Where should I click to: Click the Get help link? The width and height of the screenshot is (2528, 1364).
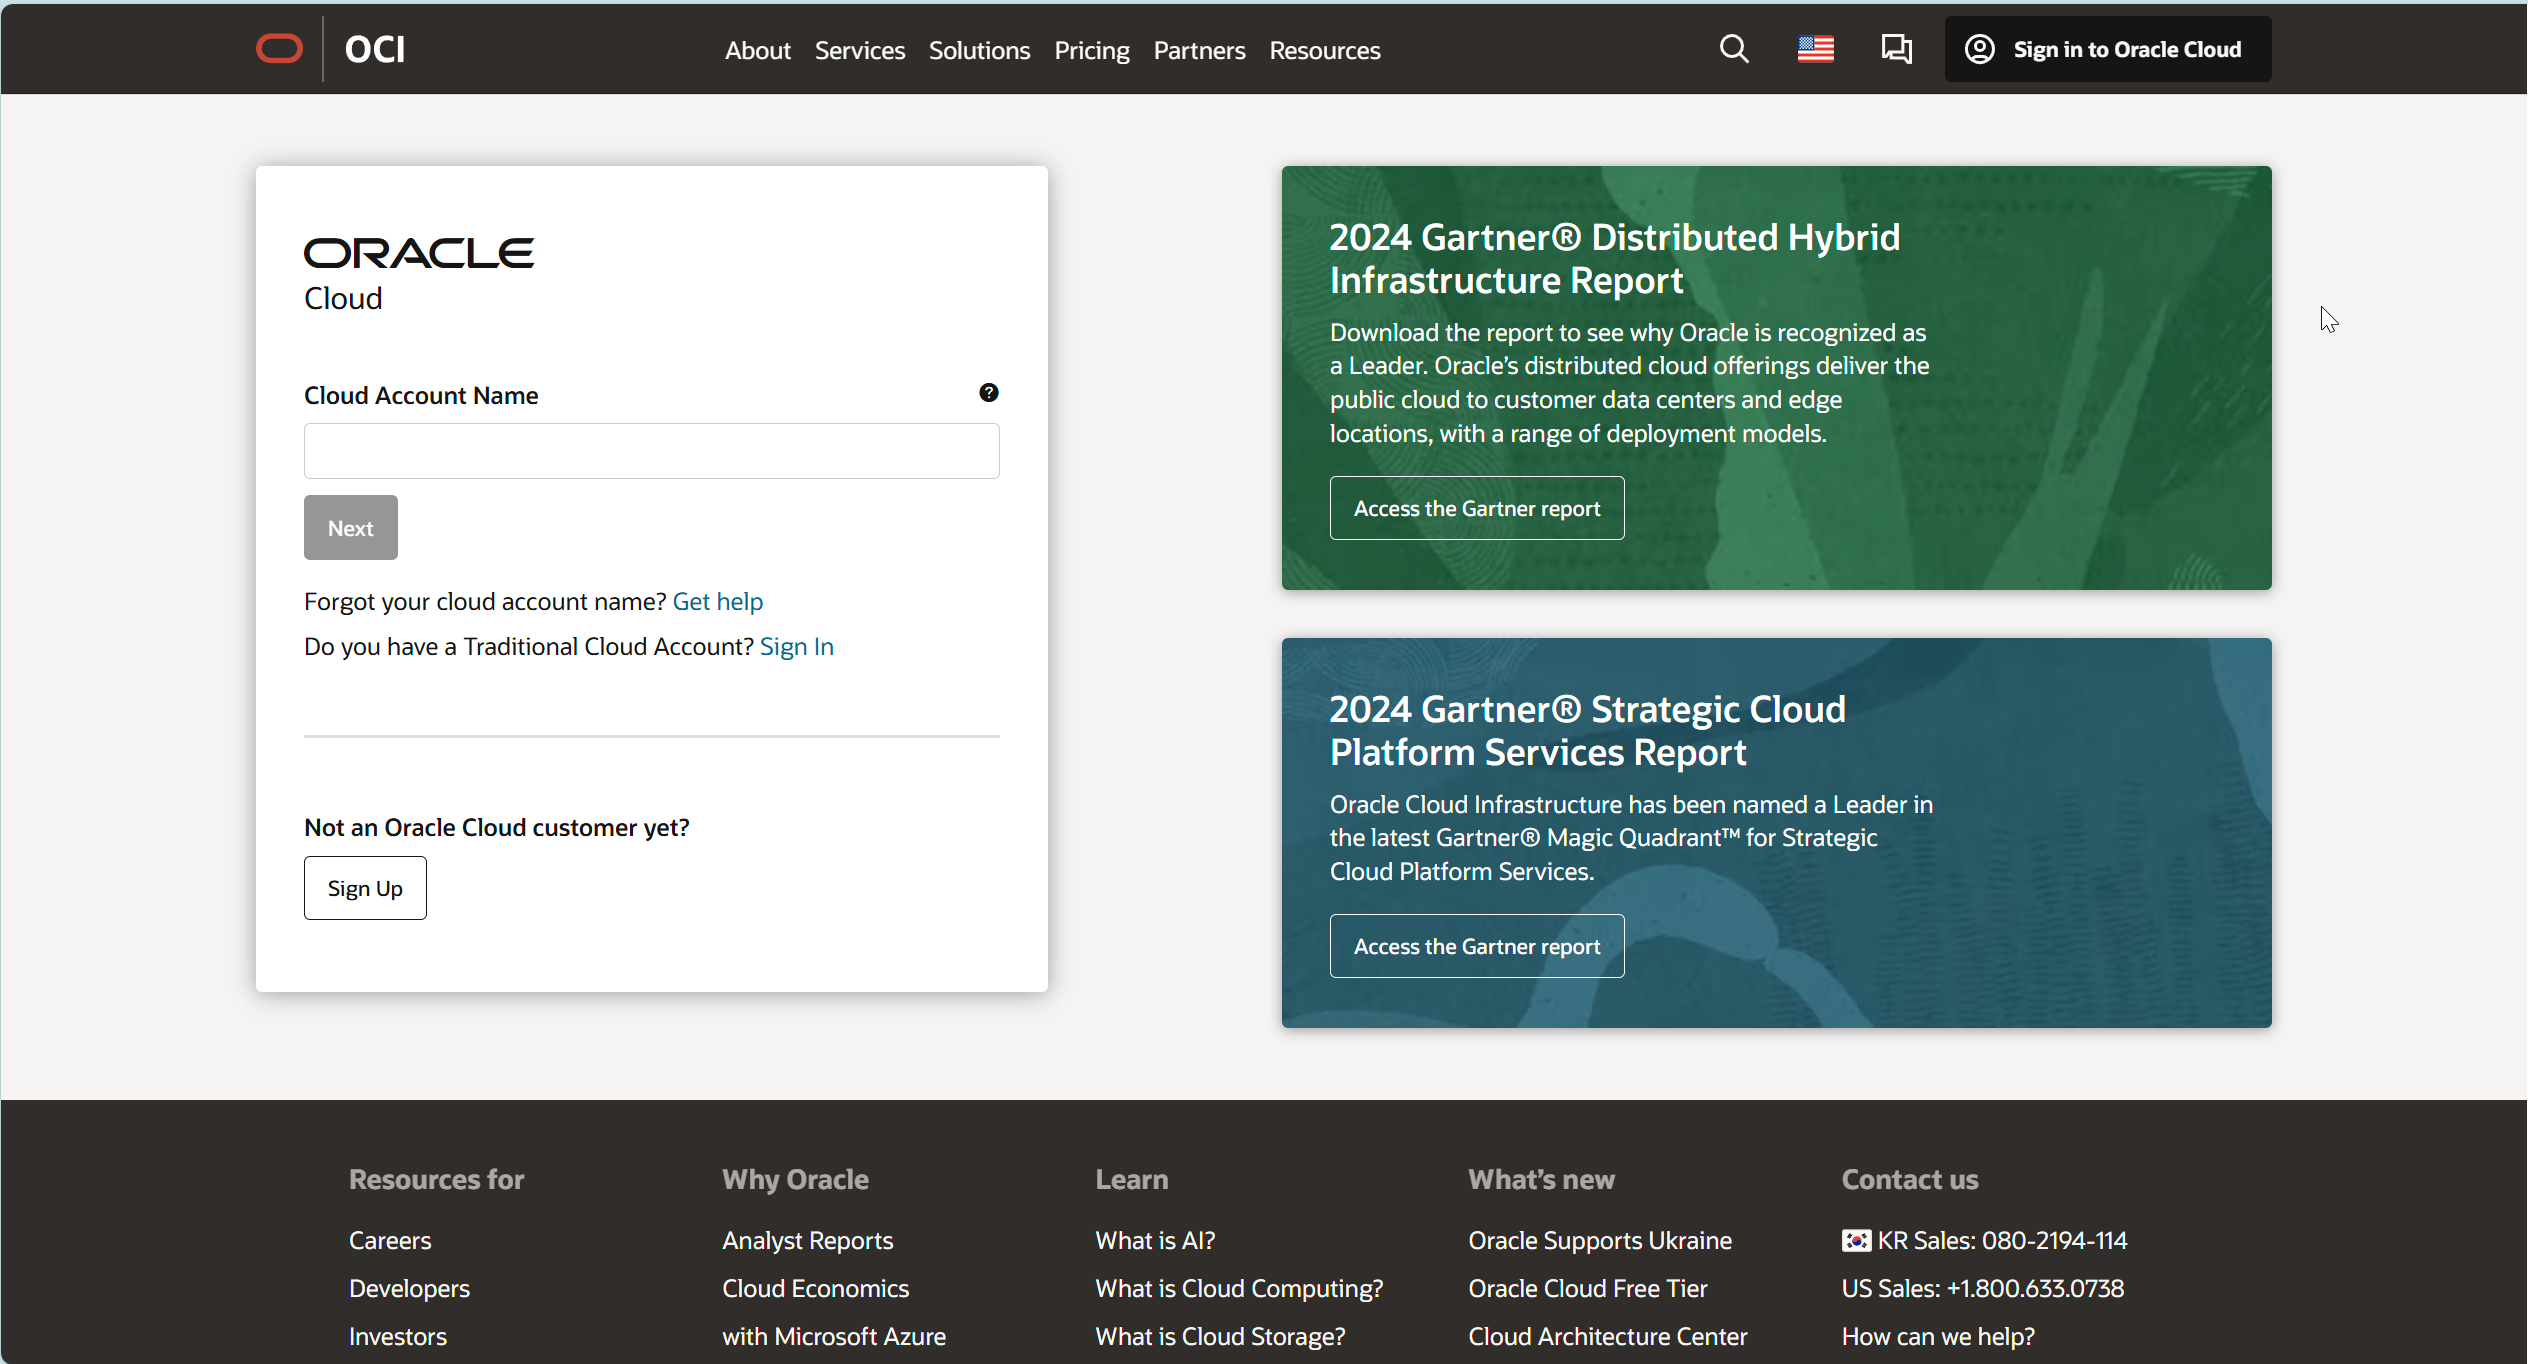pos(718,602)
